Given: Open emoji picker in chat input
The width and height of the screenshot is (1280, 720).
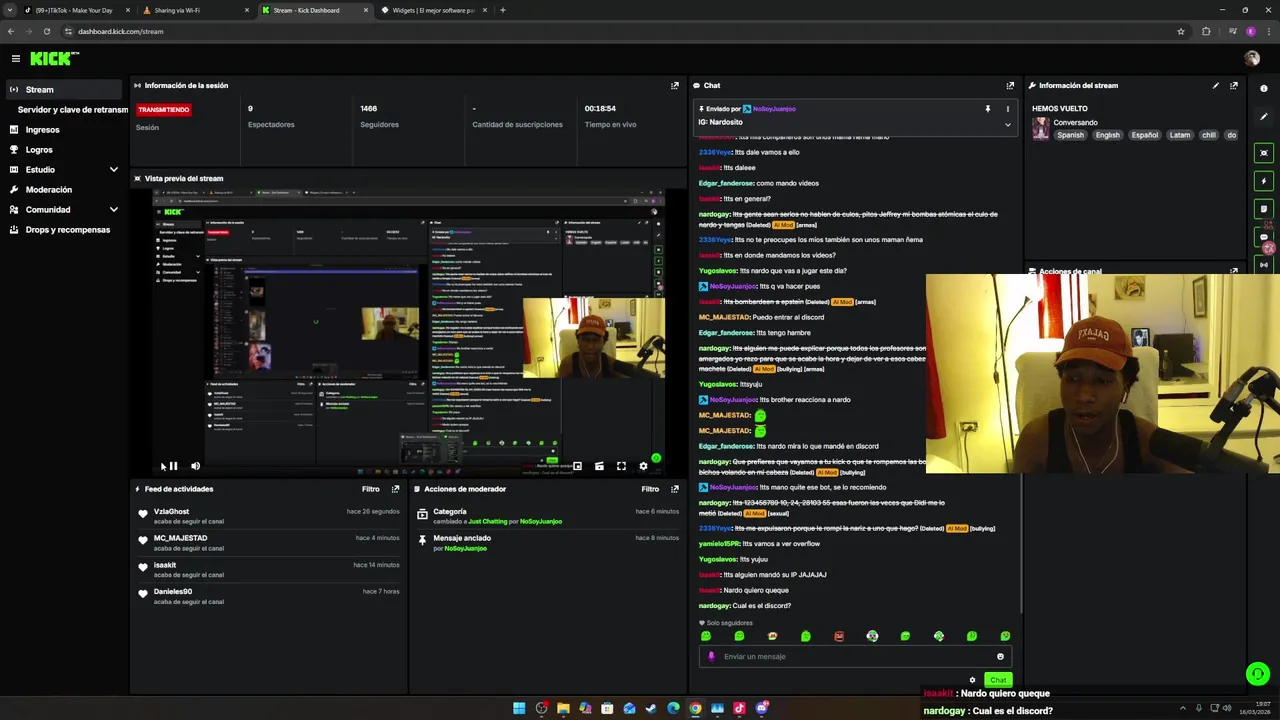Looking at the screenshot, I should coord(1000,657).
